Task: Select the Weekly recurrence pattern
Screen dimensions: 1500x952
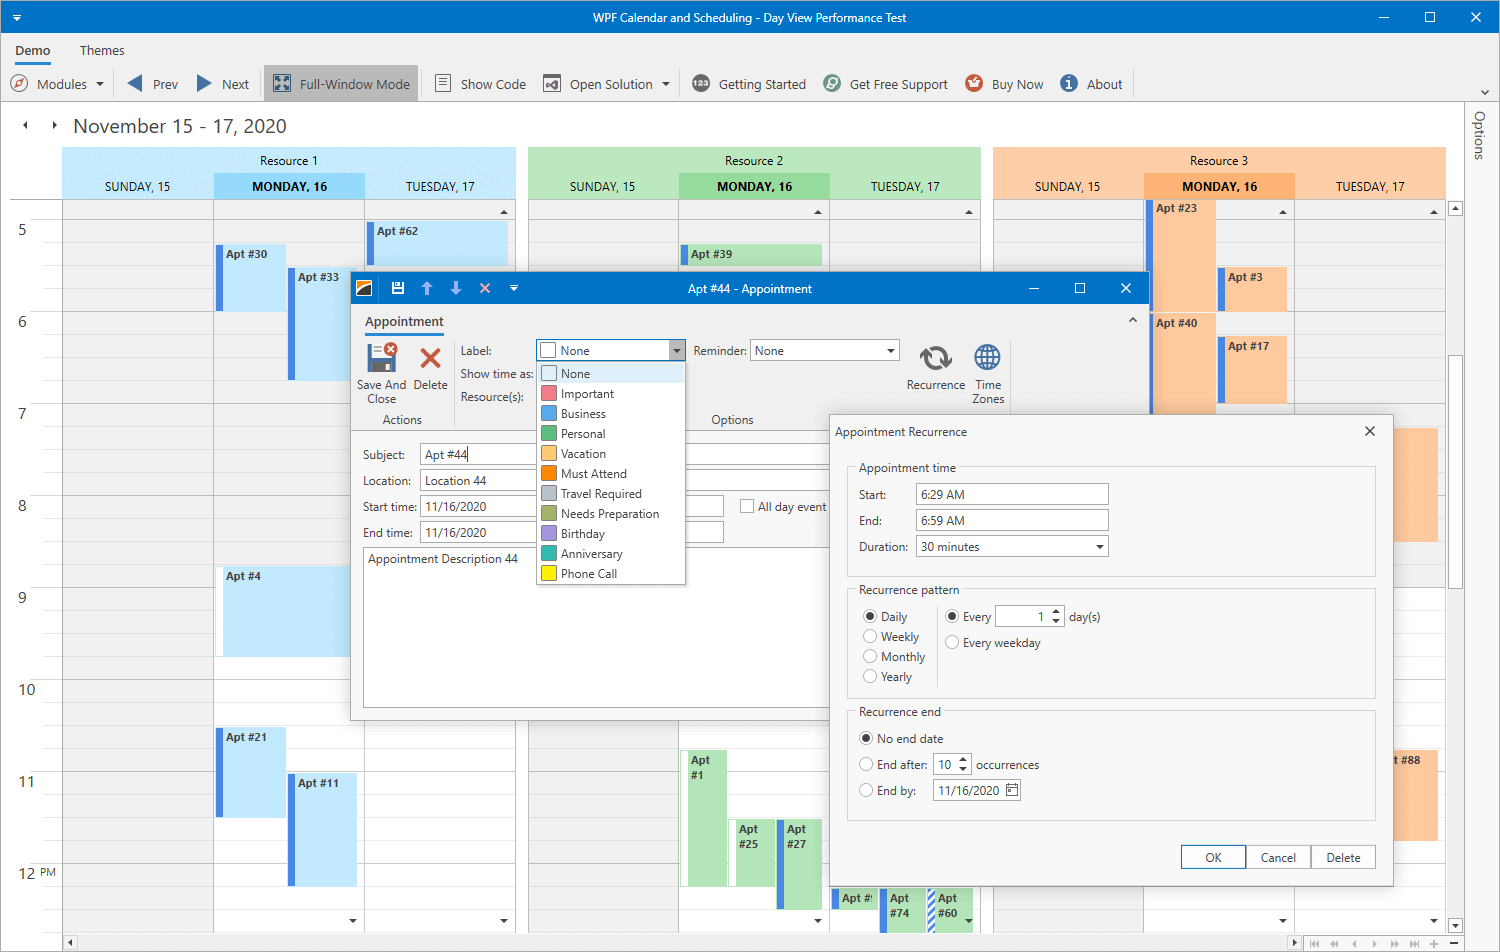Action: [871, 636]
